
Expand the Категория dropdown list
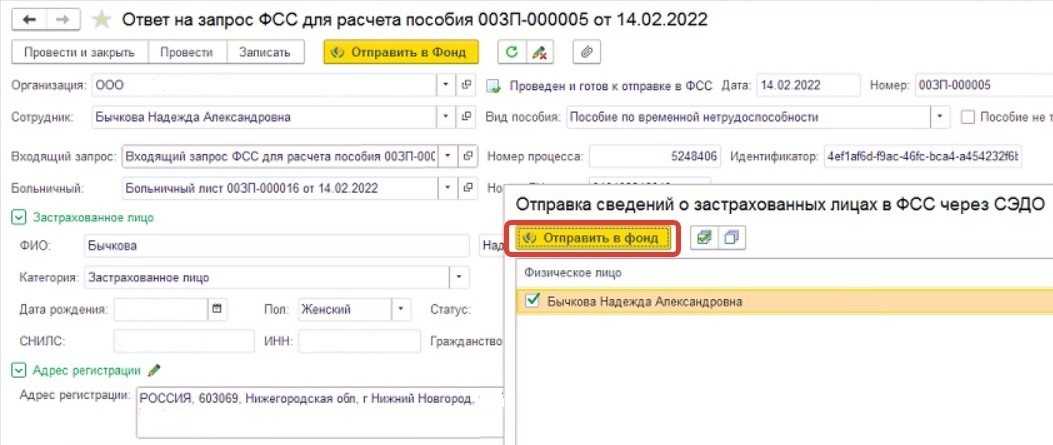pos(458,277)
